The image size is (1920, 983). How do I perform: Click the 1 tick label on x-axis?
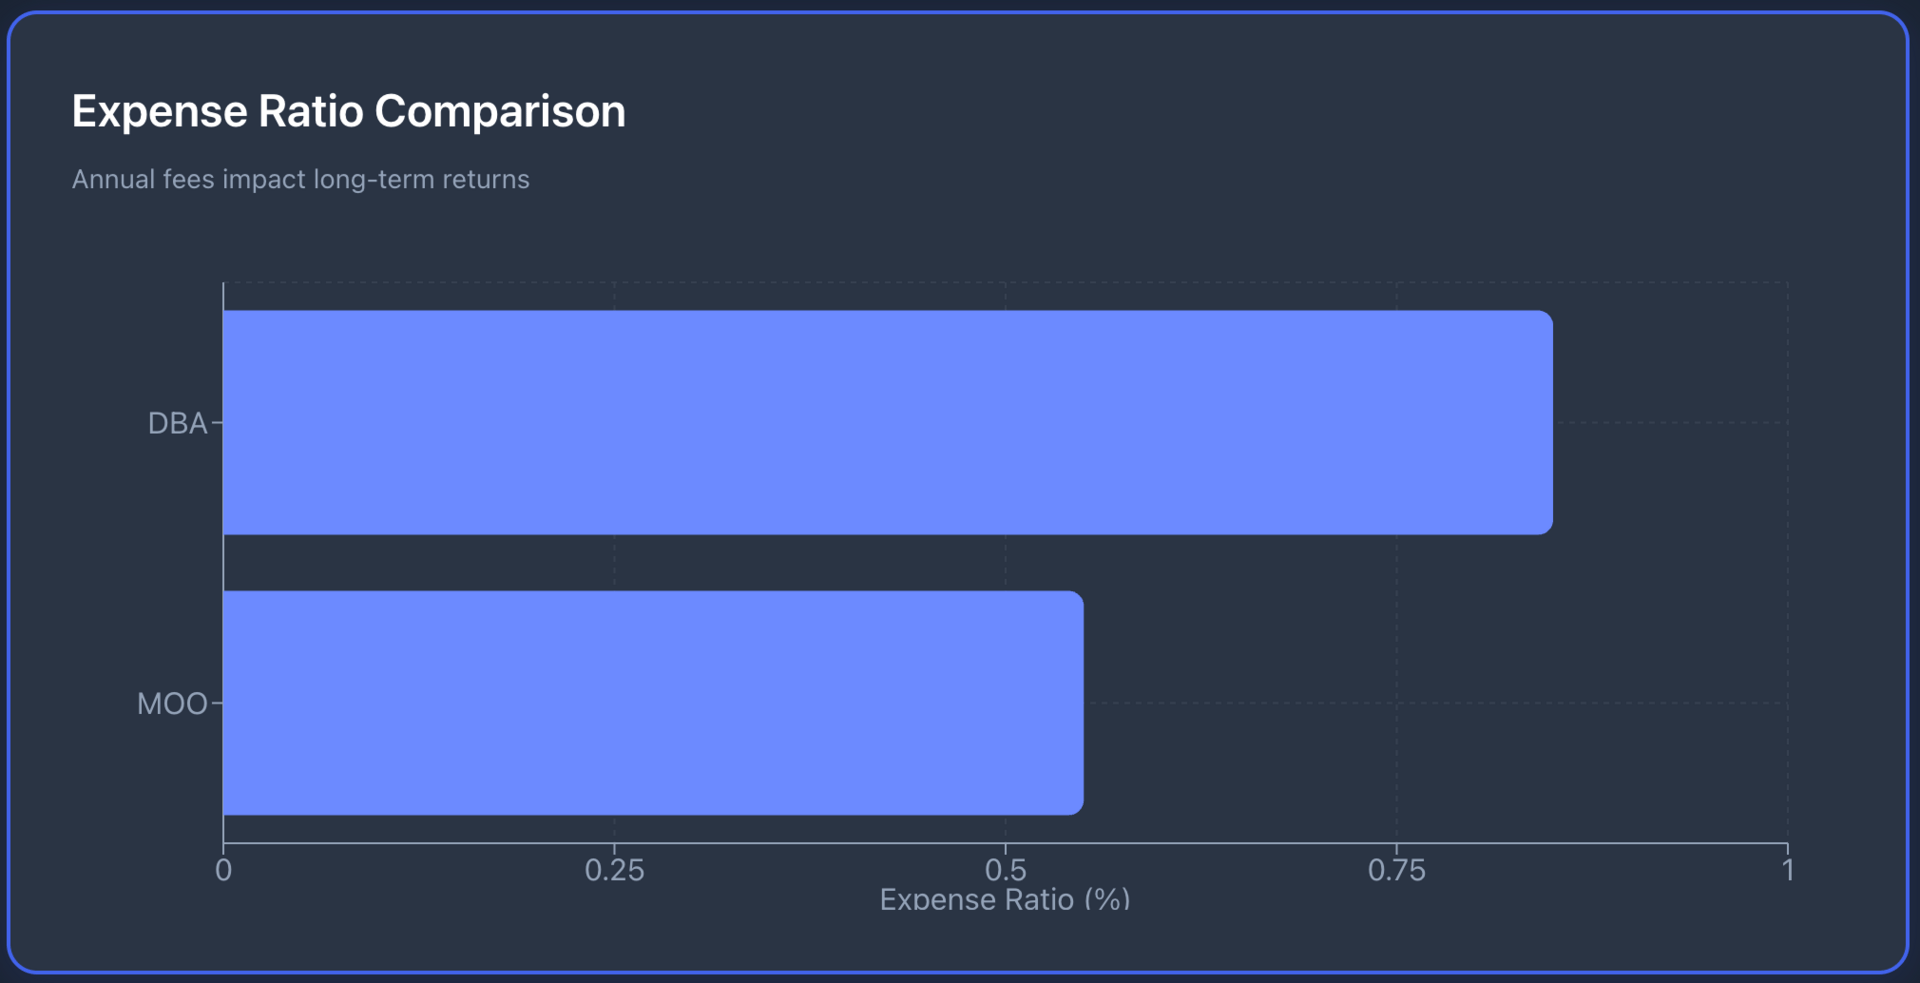[x=1787, y=870]
